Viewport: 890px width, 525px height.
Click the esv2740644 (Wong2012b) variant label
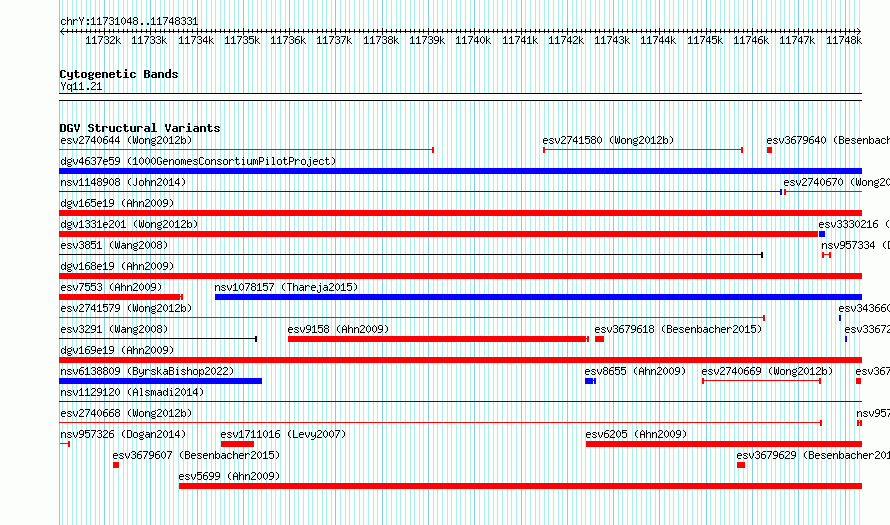[126, 140]
